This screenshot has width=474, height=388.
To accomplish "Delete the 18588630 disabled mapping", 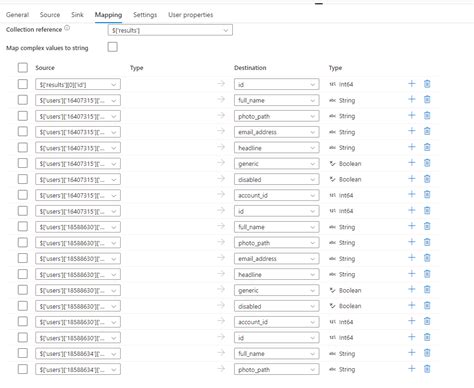I will coord(427,305).
